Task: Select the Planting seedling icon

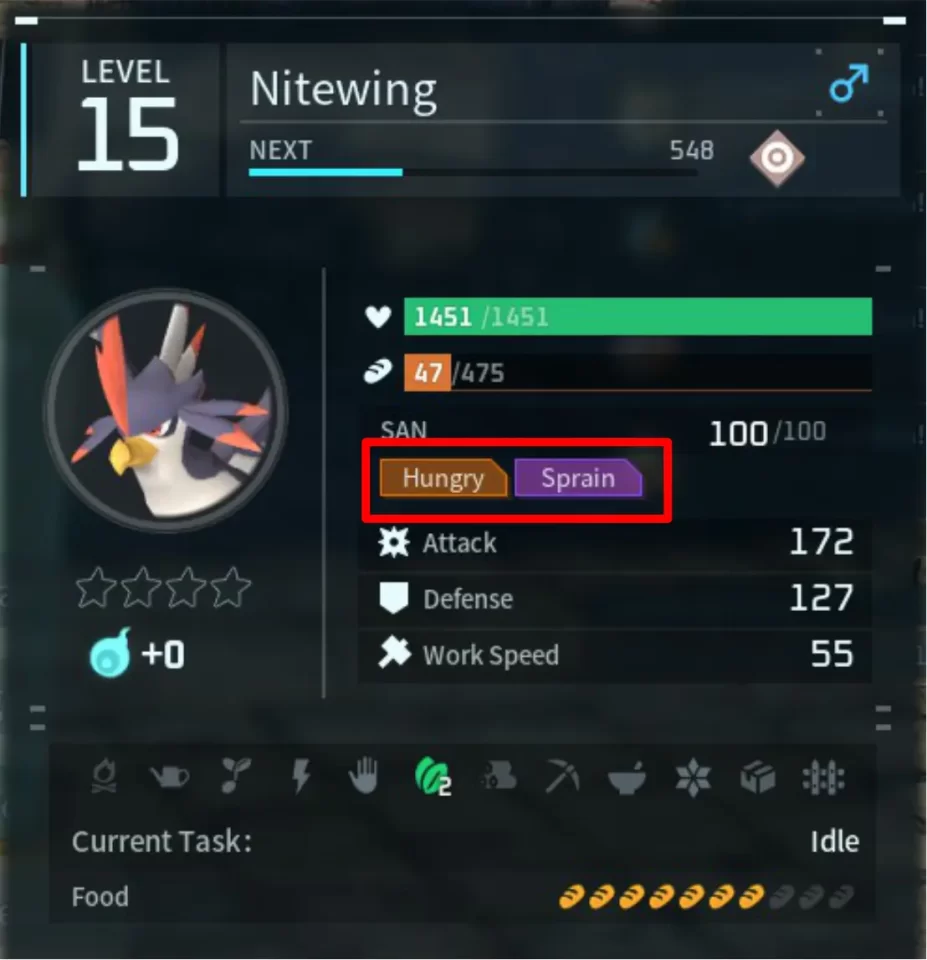Action: (235, 776)
